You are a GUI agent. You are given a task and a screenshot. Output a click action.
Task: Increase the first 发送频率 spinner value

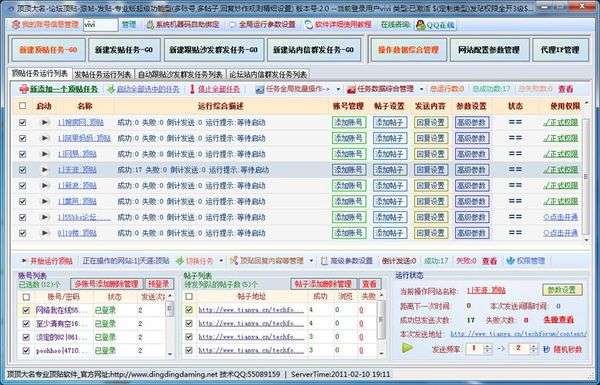[488, 346]
